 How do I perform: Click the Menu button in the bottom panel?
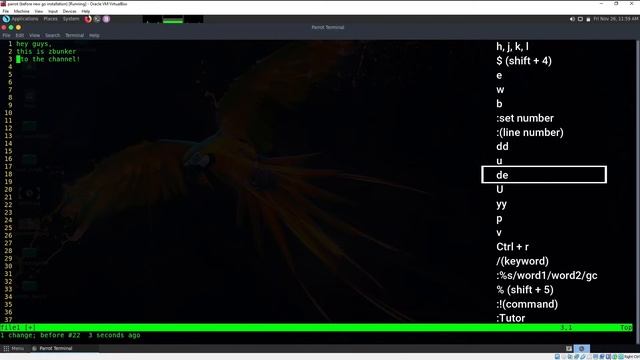pos(14,348)
